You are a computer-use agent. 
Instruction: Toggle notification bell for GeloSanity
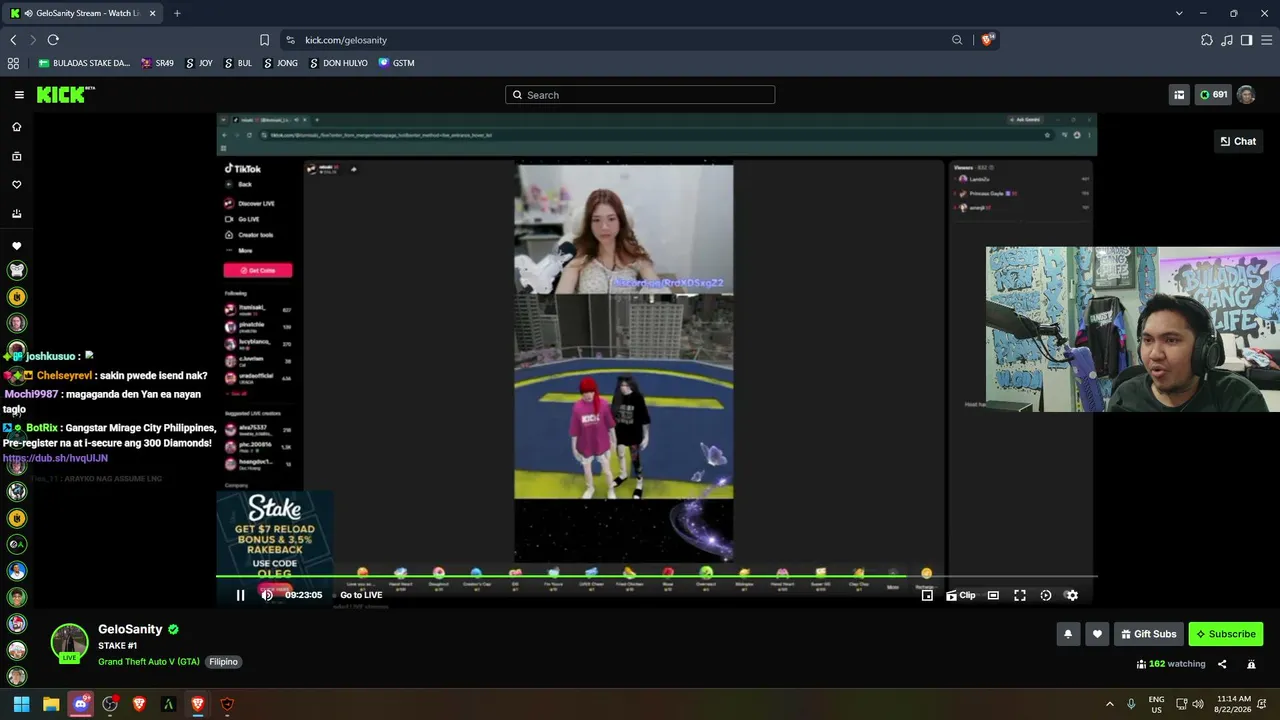pos(1068,634)
